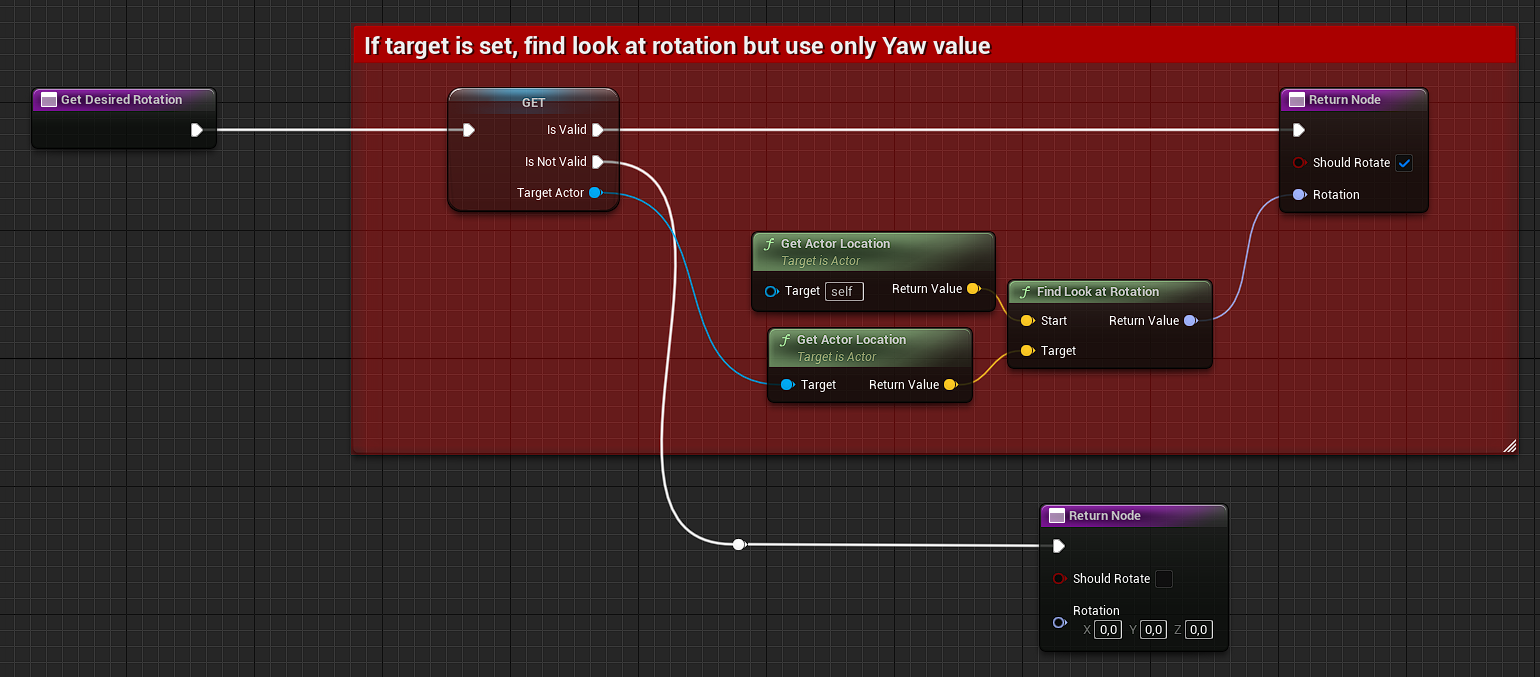The height and width of the screenshot is (677, 1540).
Task: Click the Rotation Y value field
Action: 1153,630
